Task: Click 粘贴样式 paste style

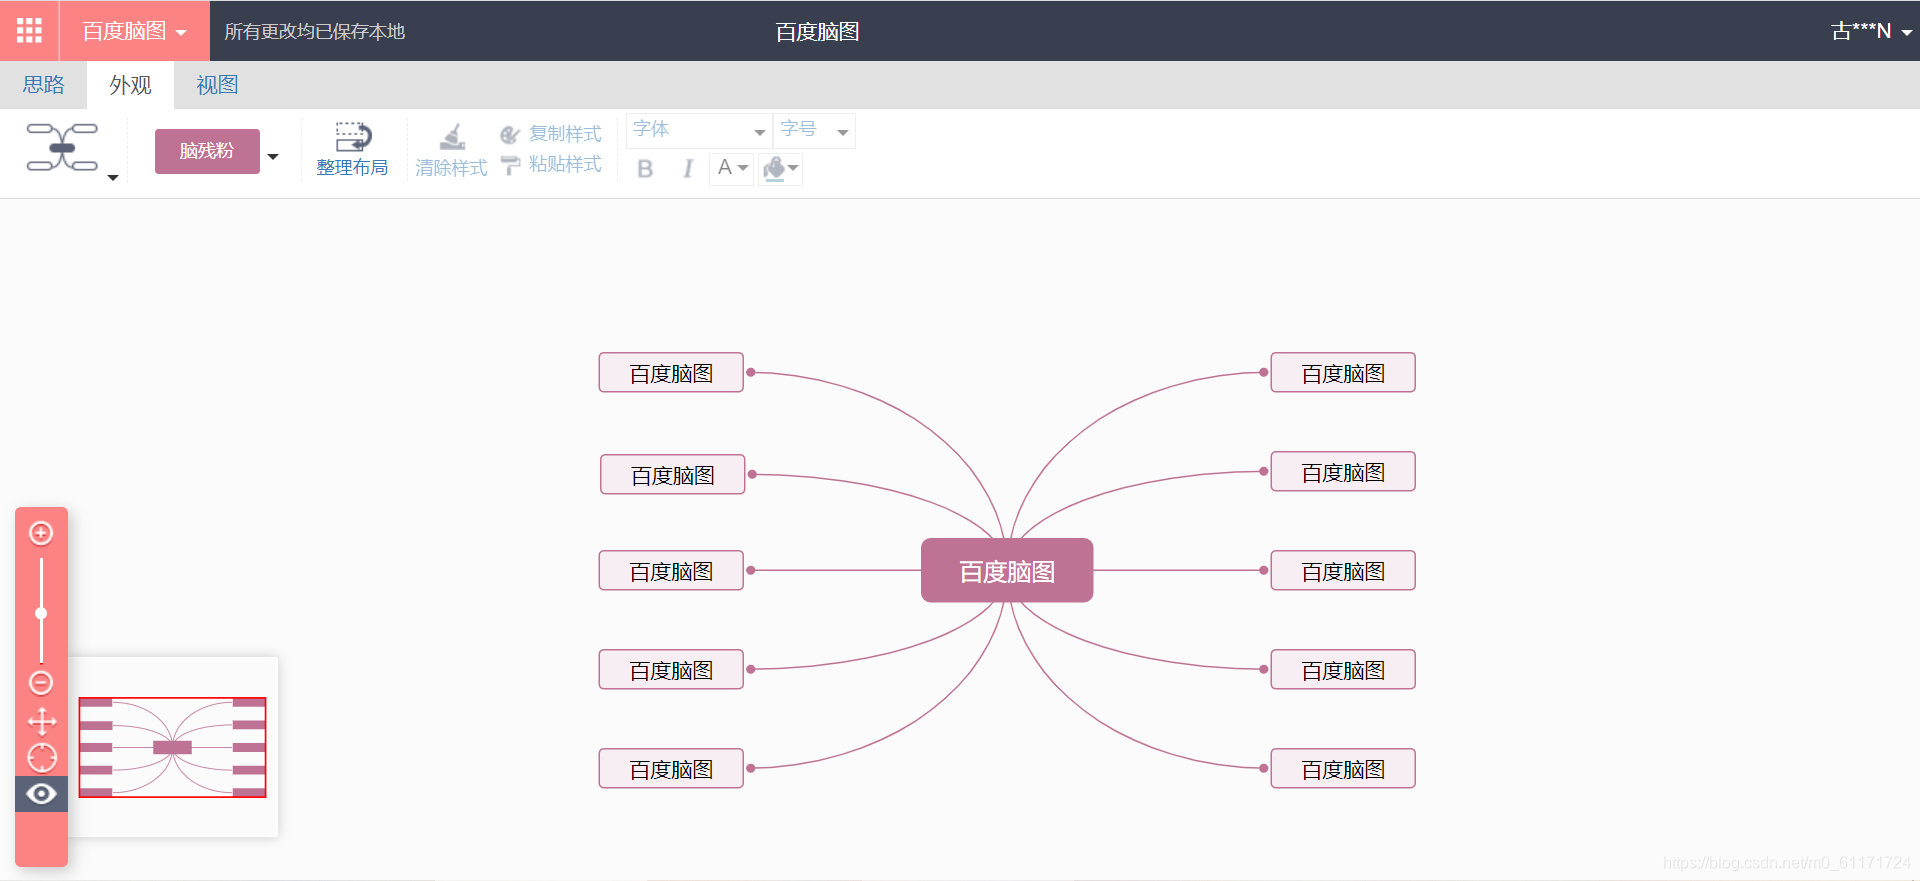Action: pos(551,164)
